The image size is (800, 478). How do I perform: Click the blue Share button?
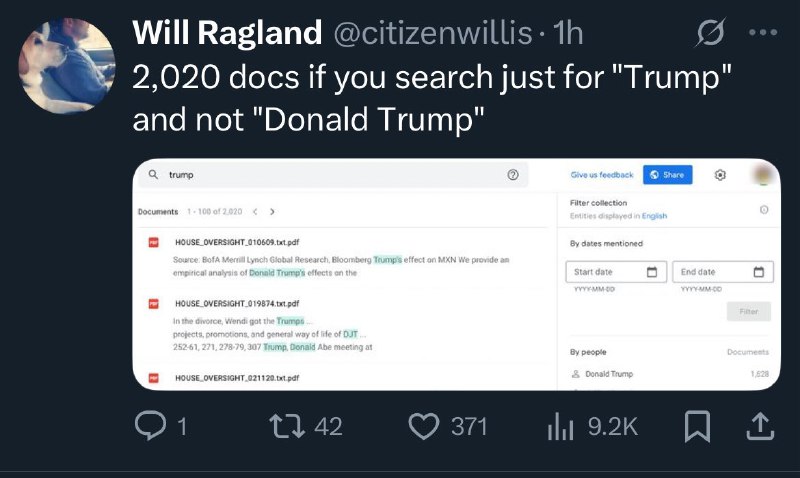(667, 174)
